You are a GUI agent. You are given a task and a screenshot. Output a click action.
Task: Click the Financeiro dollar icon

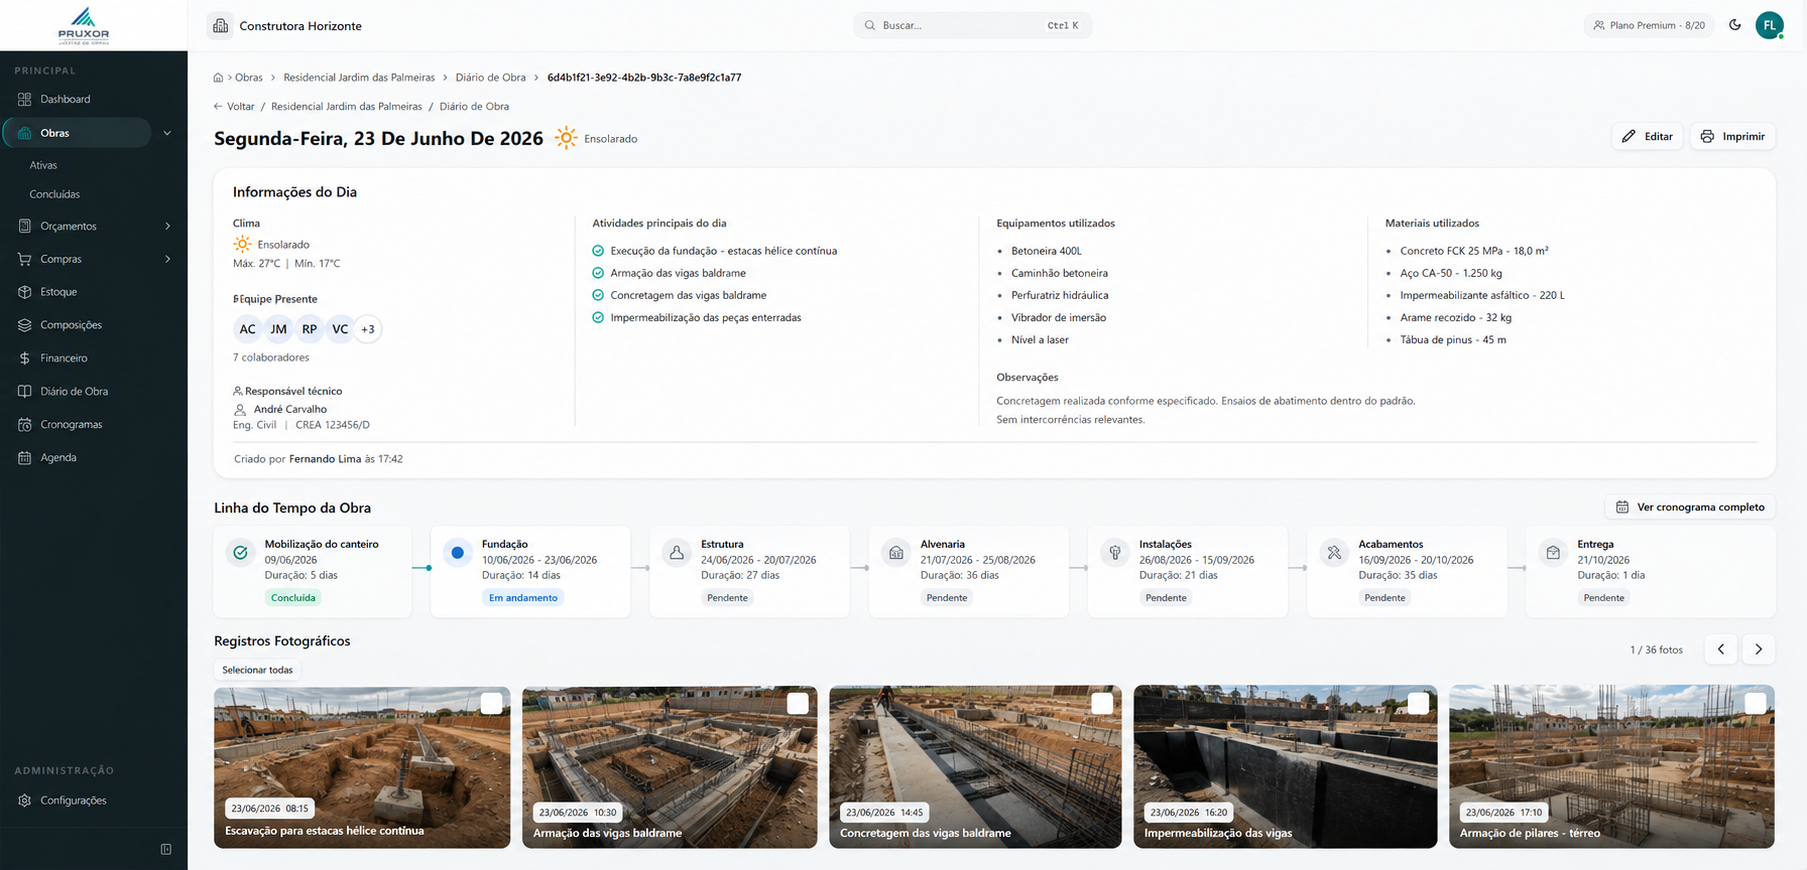(25, 358)
